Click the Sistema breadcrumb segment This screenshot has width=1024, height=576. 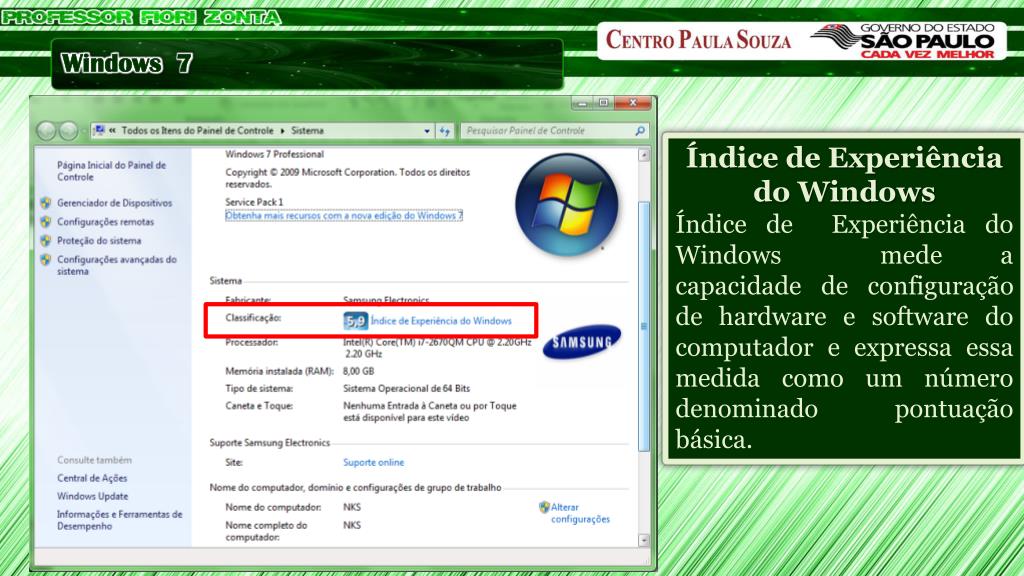click(307, 131)
